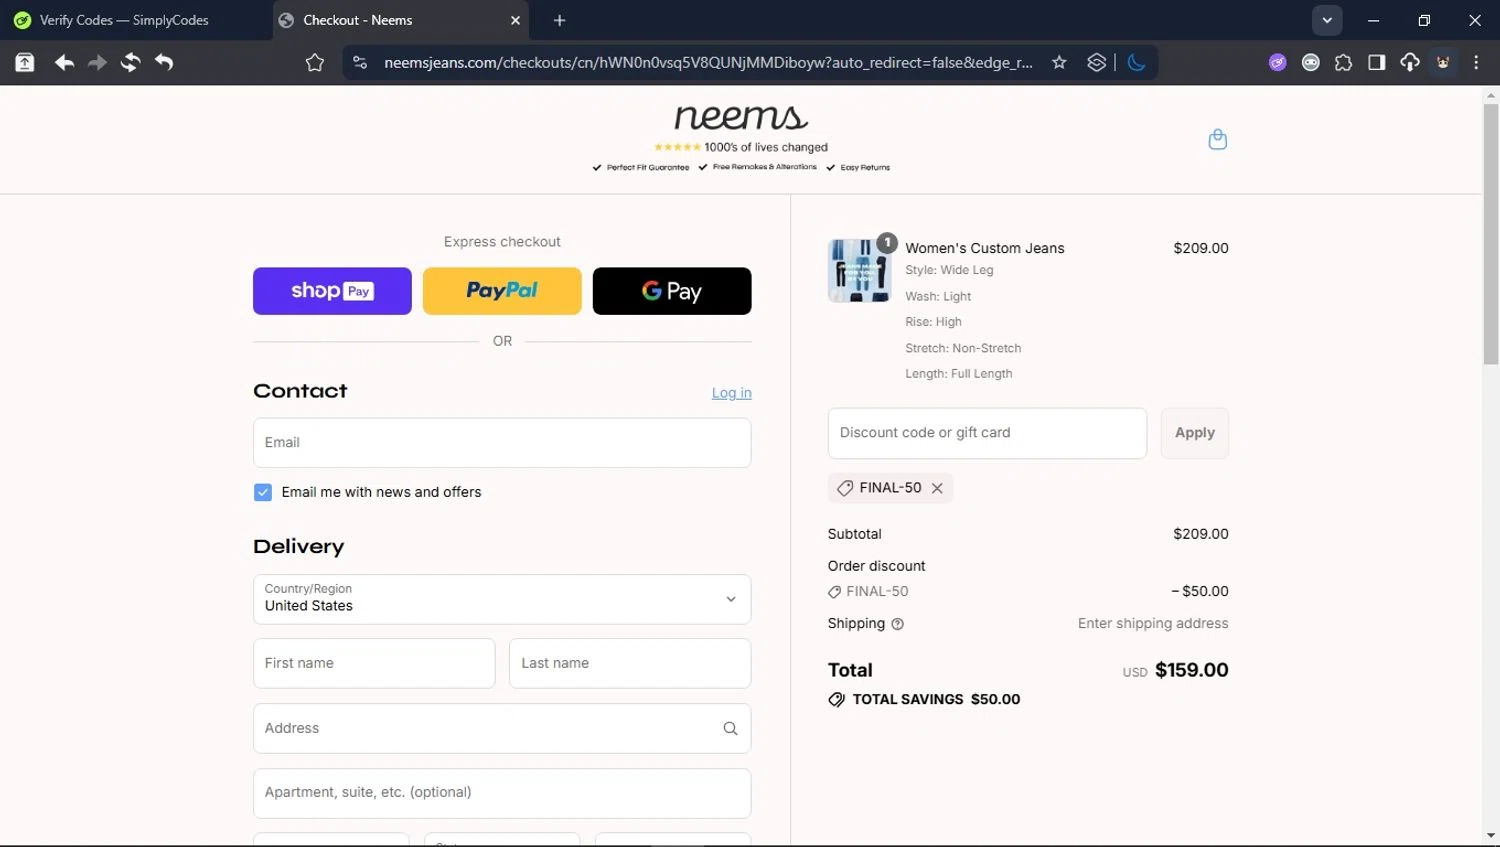Click the Apply discount button
1500x847 pixels.
click(x=1194, y=433)
